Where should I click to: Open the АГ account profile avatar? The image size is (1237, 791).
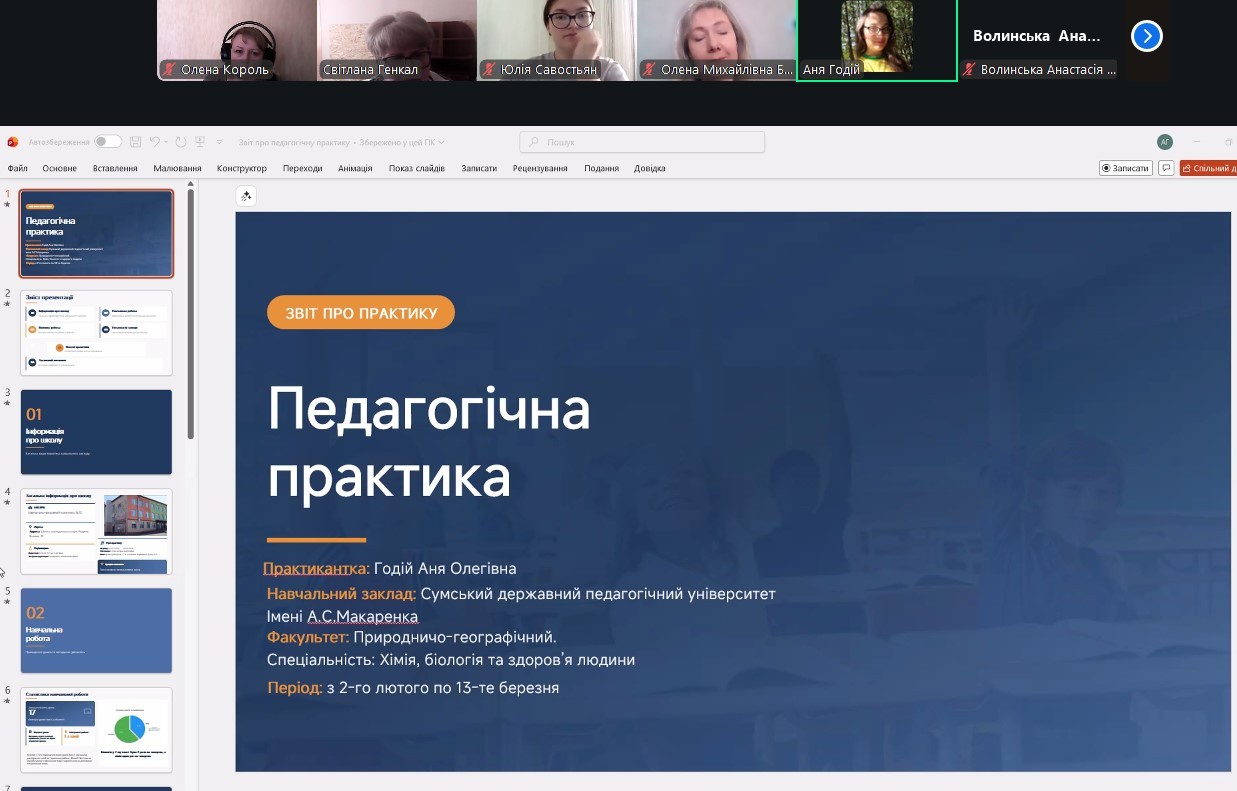point(1165,142)
